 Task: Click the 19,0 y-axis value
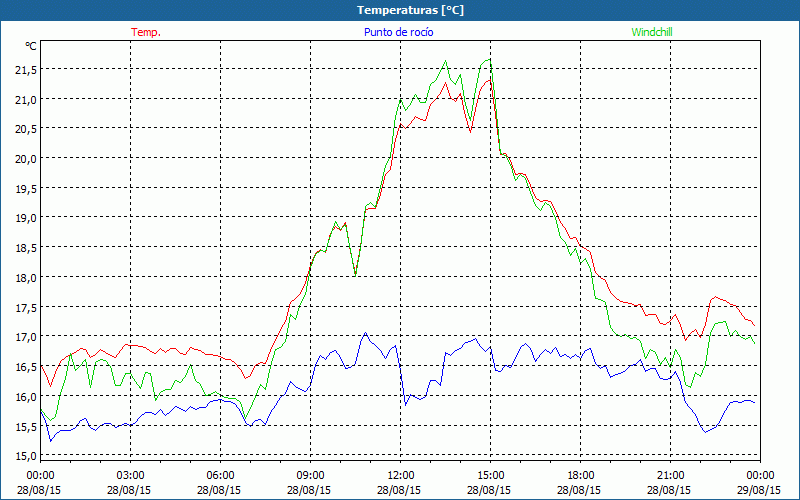coord(26,219)
